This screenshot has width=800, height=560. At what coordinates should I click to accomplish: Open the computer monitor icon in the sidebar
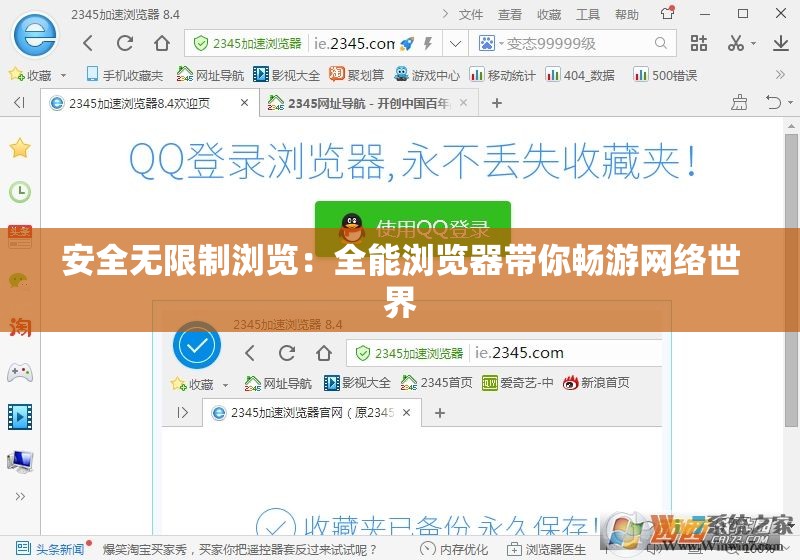pyautogui.click(x=20, y=461)
